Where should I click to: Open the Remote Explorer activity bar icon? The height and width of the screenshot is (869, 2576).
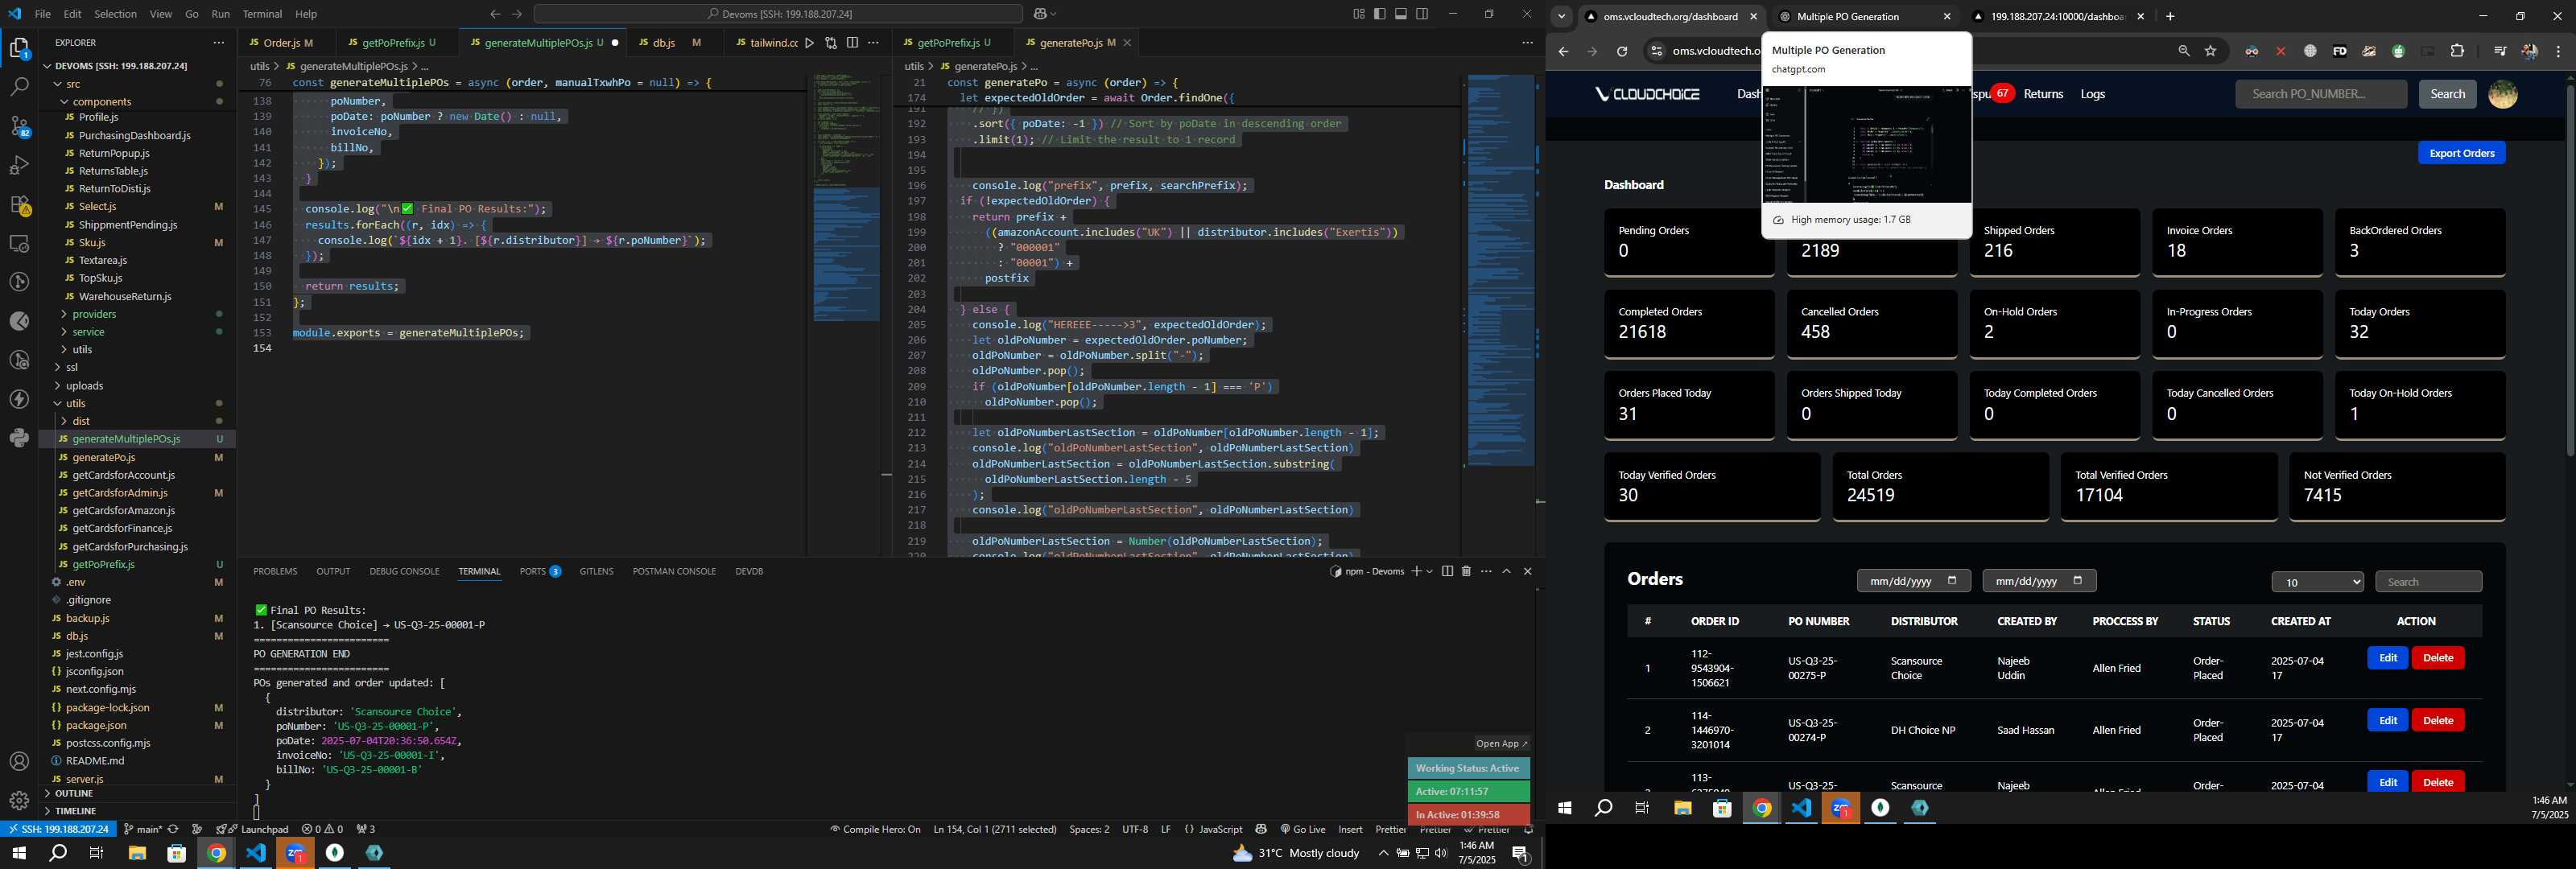click(x=19, y=243)
